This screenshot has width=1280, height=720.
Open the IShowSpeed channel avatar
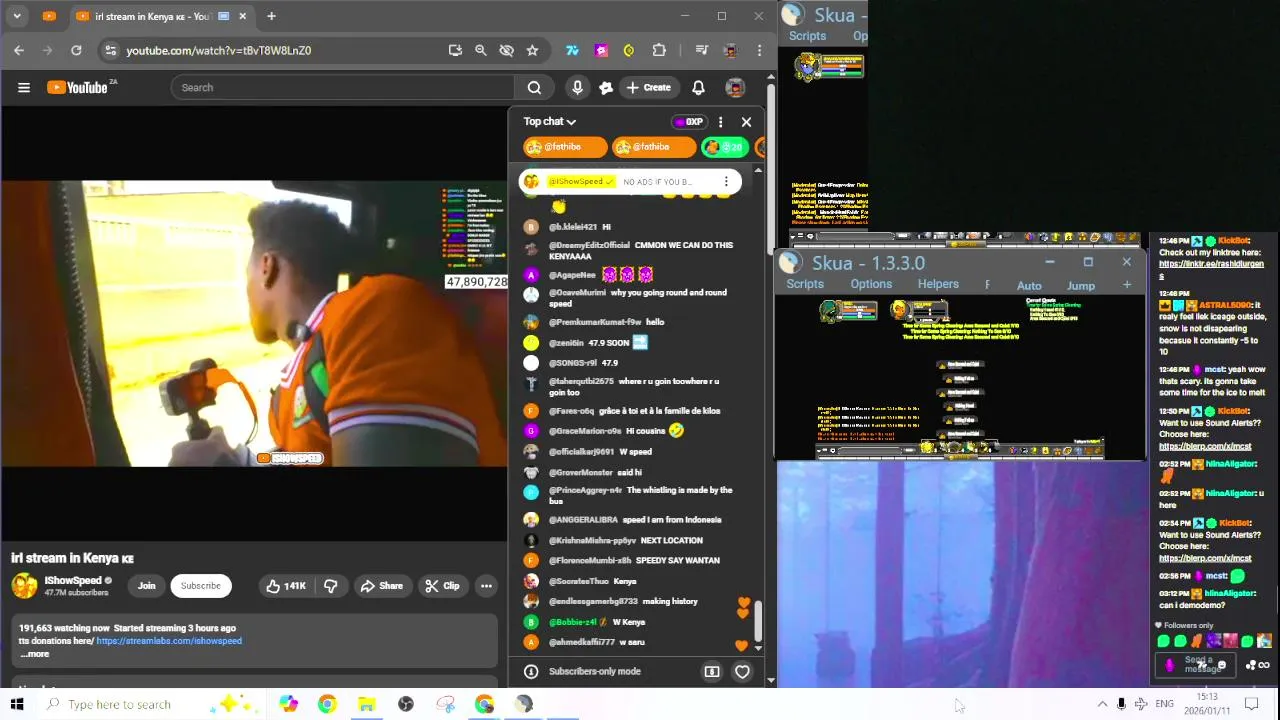(x=25, y=586)
